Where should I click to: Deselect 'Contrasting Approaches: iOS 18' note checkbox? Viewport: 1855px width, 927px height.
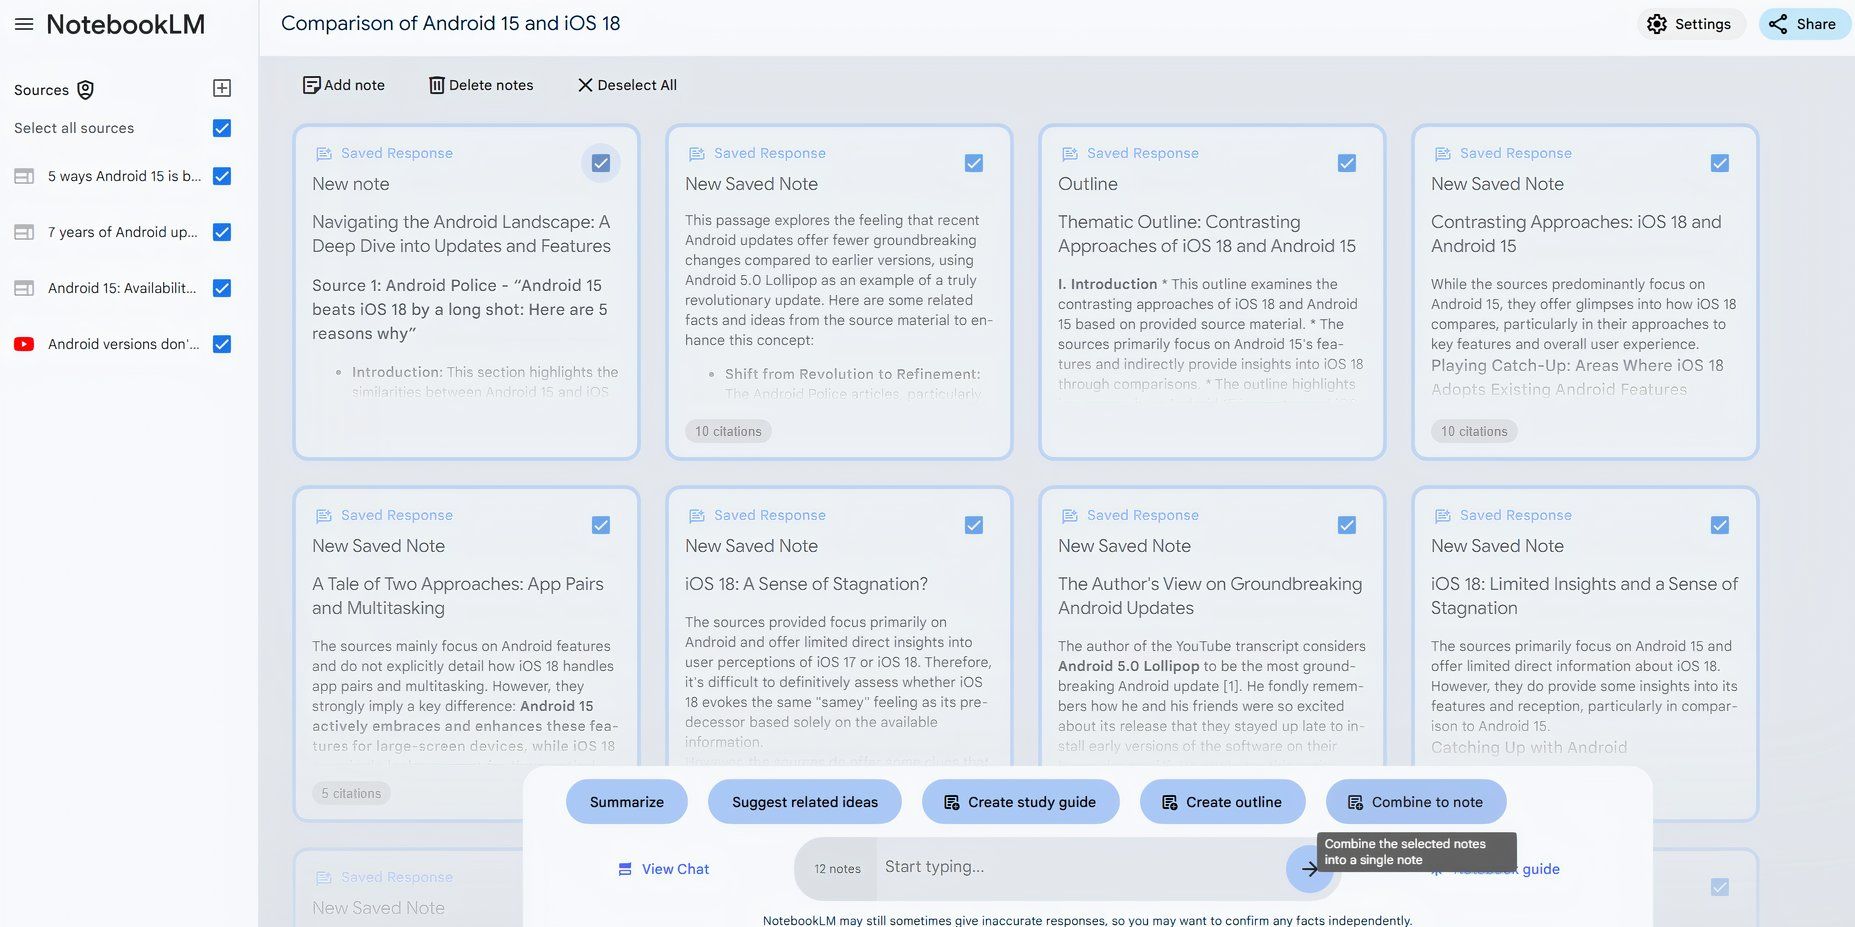[x=1720, y=163]
